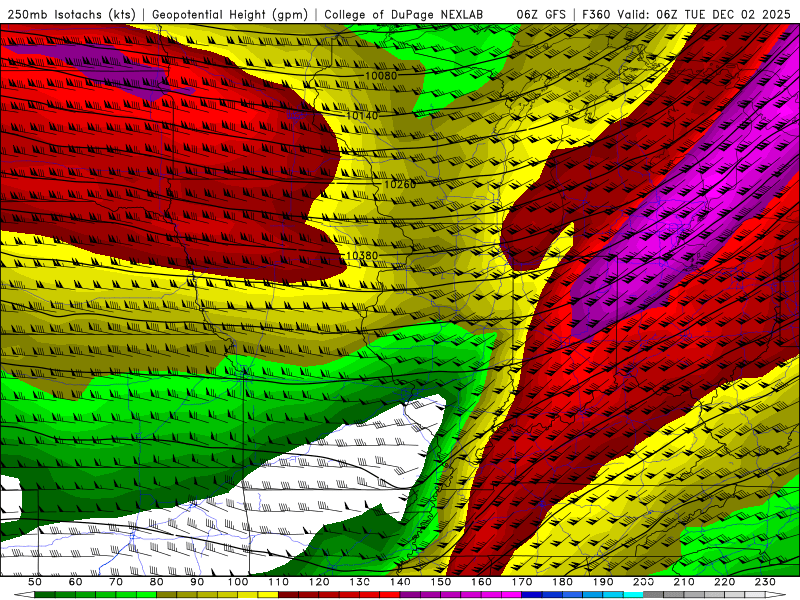Click the 210 value on the color scale
The width and height of the screenshot is (800, 600).
click(x=684, y=582)
